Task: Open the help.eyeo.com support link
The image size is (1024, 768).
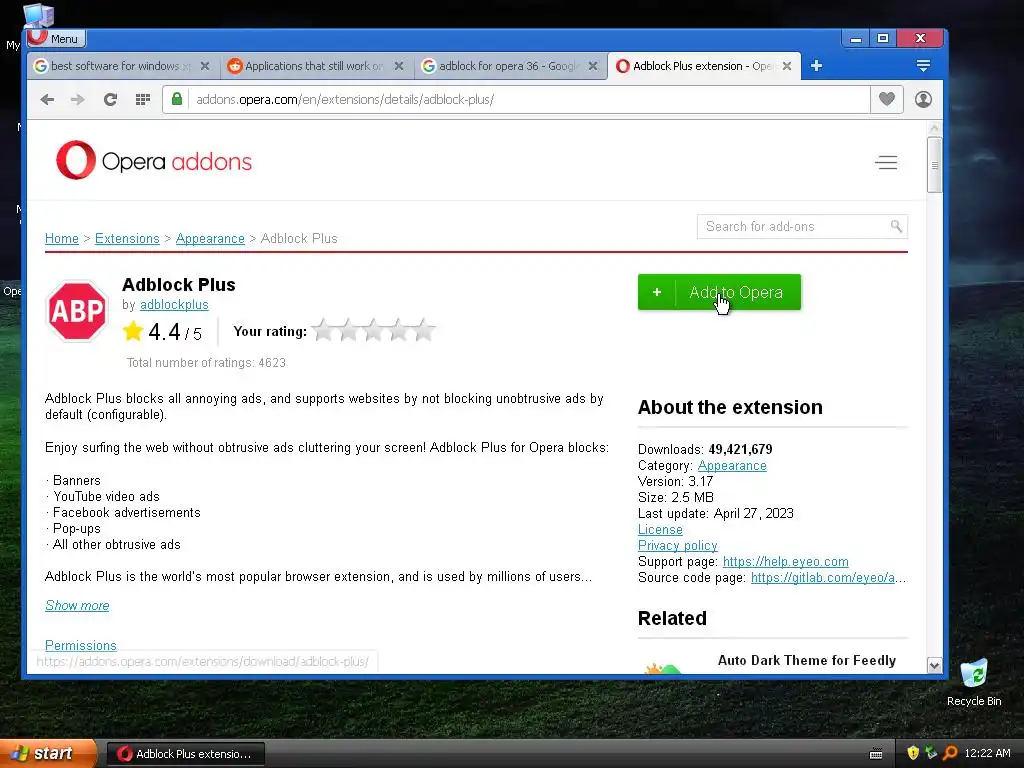Action: pyautogui.click(x=786, y=562)
